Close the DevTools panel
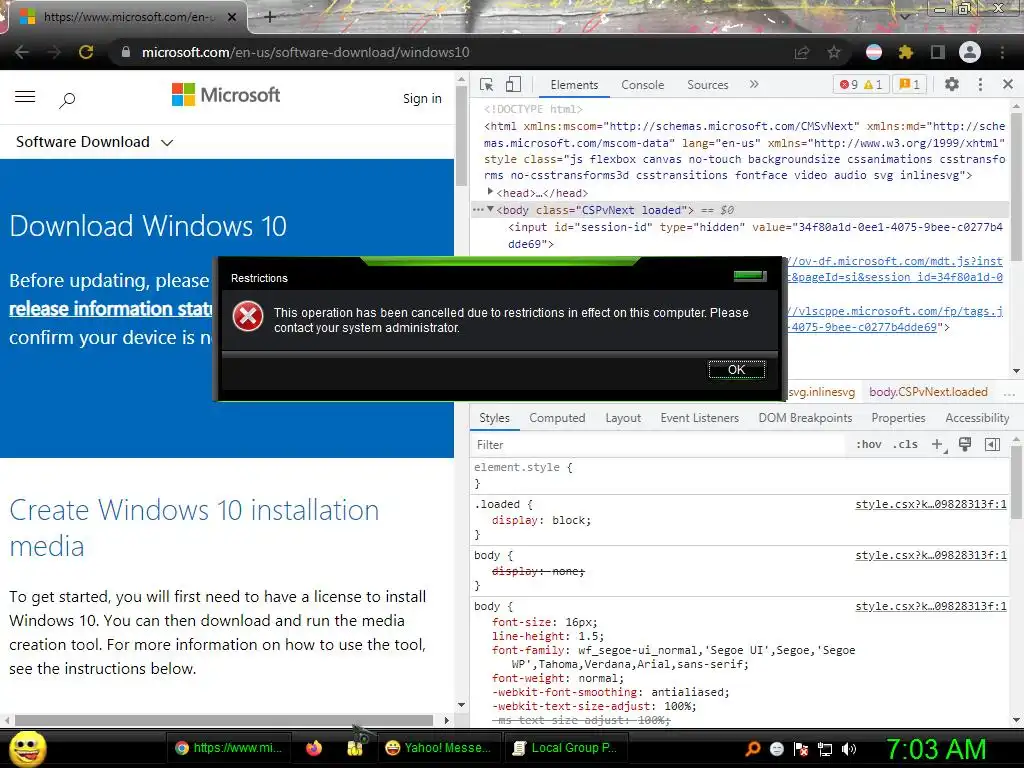Viewport: 1024px width, 768px height. point(1008,84)
